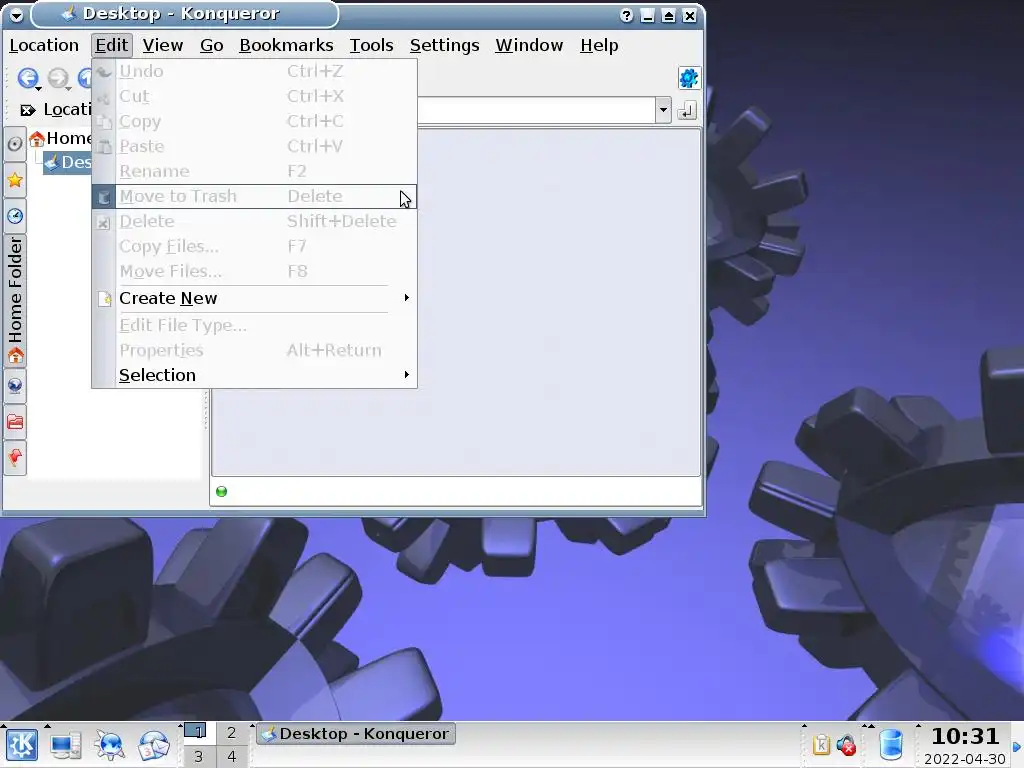
Task: Open the Go menu
Action: (212, 45)
